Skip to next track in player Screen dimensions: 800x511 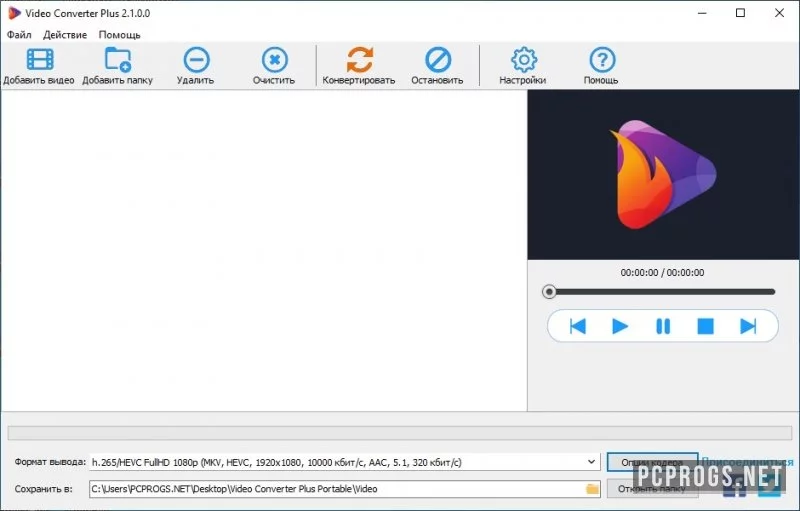coord(748,326)
